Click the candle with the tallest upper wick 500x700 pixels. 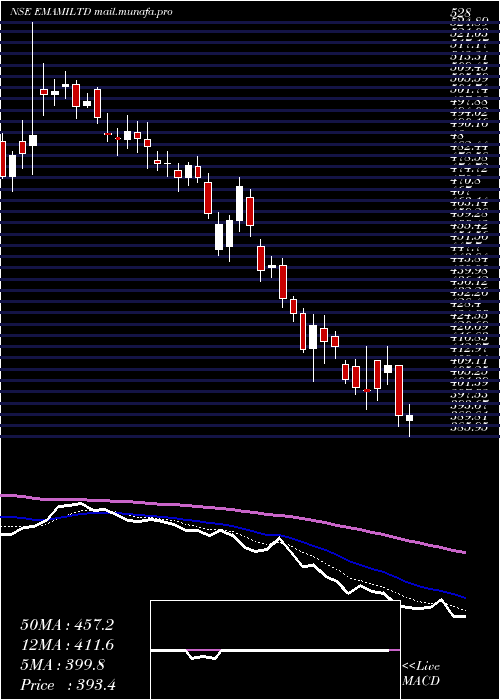[x=33, y=140]
